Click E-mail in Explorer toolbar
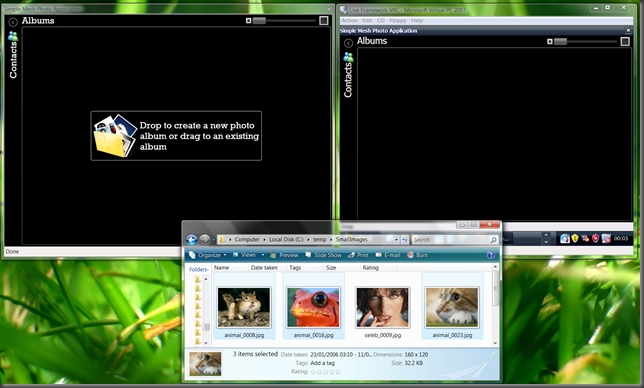 tap(388, 255)
